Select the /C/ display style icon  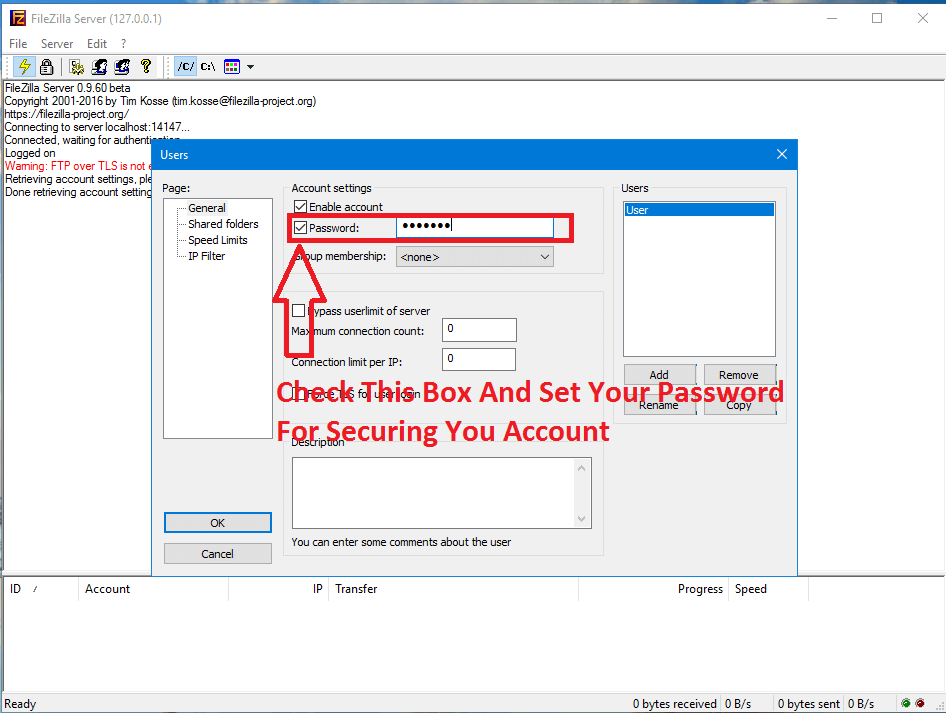point(185,66)
